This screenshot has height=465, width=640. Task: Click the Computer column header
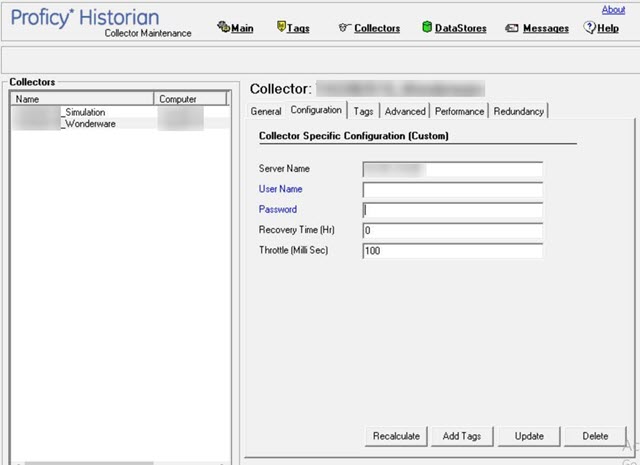(x=190, y=99)
